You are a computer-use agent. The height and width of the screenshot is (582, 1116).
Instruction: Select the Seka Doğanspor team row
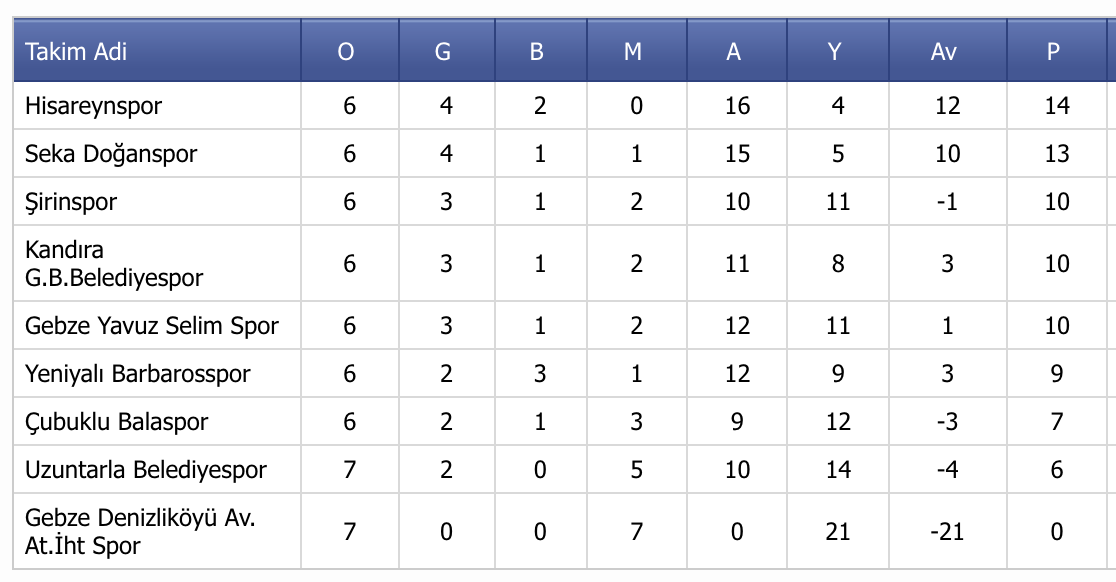111,154
